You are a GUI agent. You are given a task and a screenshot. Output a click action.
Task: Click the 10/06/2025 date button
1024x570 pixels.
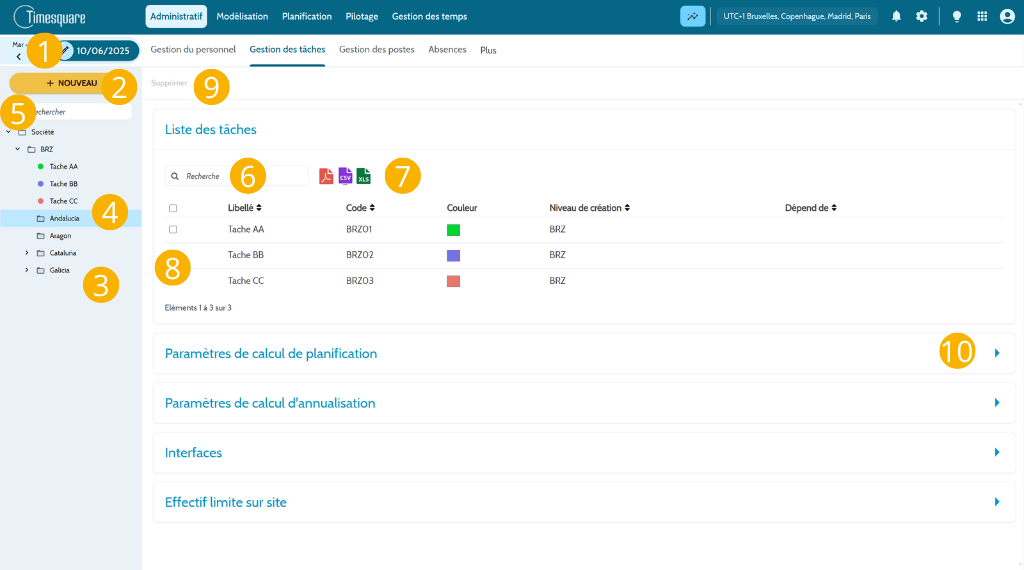98,50
